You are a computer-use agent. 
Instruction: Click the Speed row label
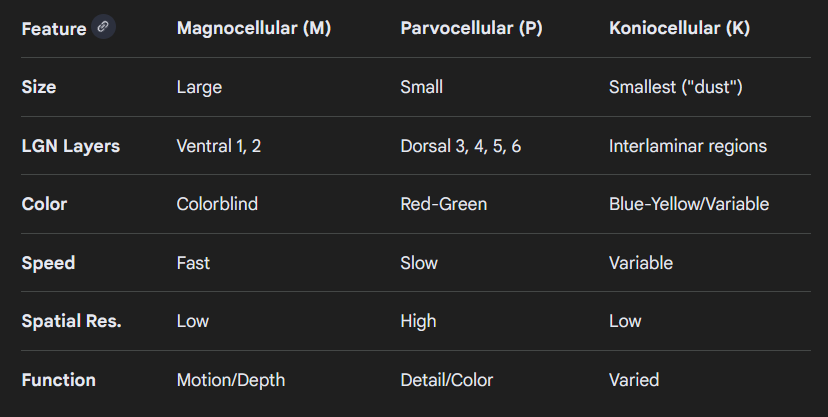48,263
